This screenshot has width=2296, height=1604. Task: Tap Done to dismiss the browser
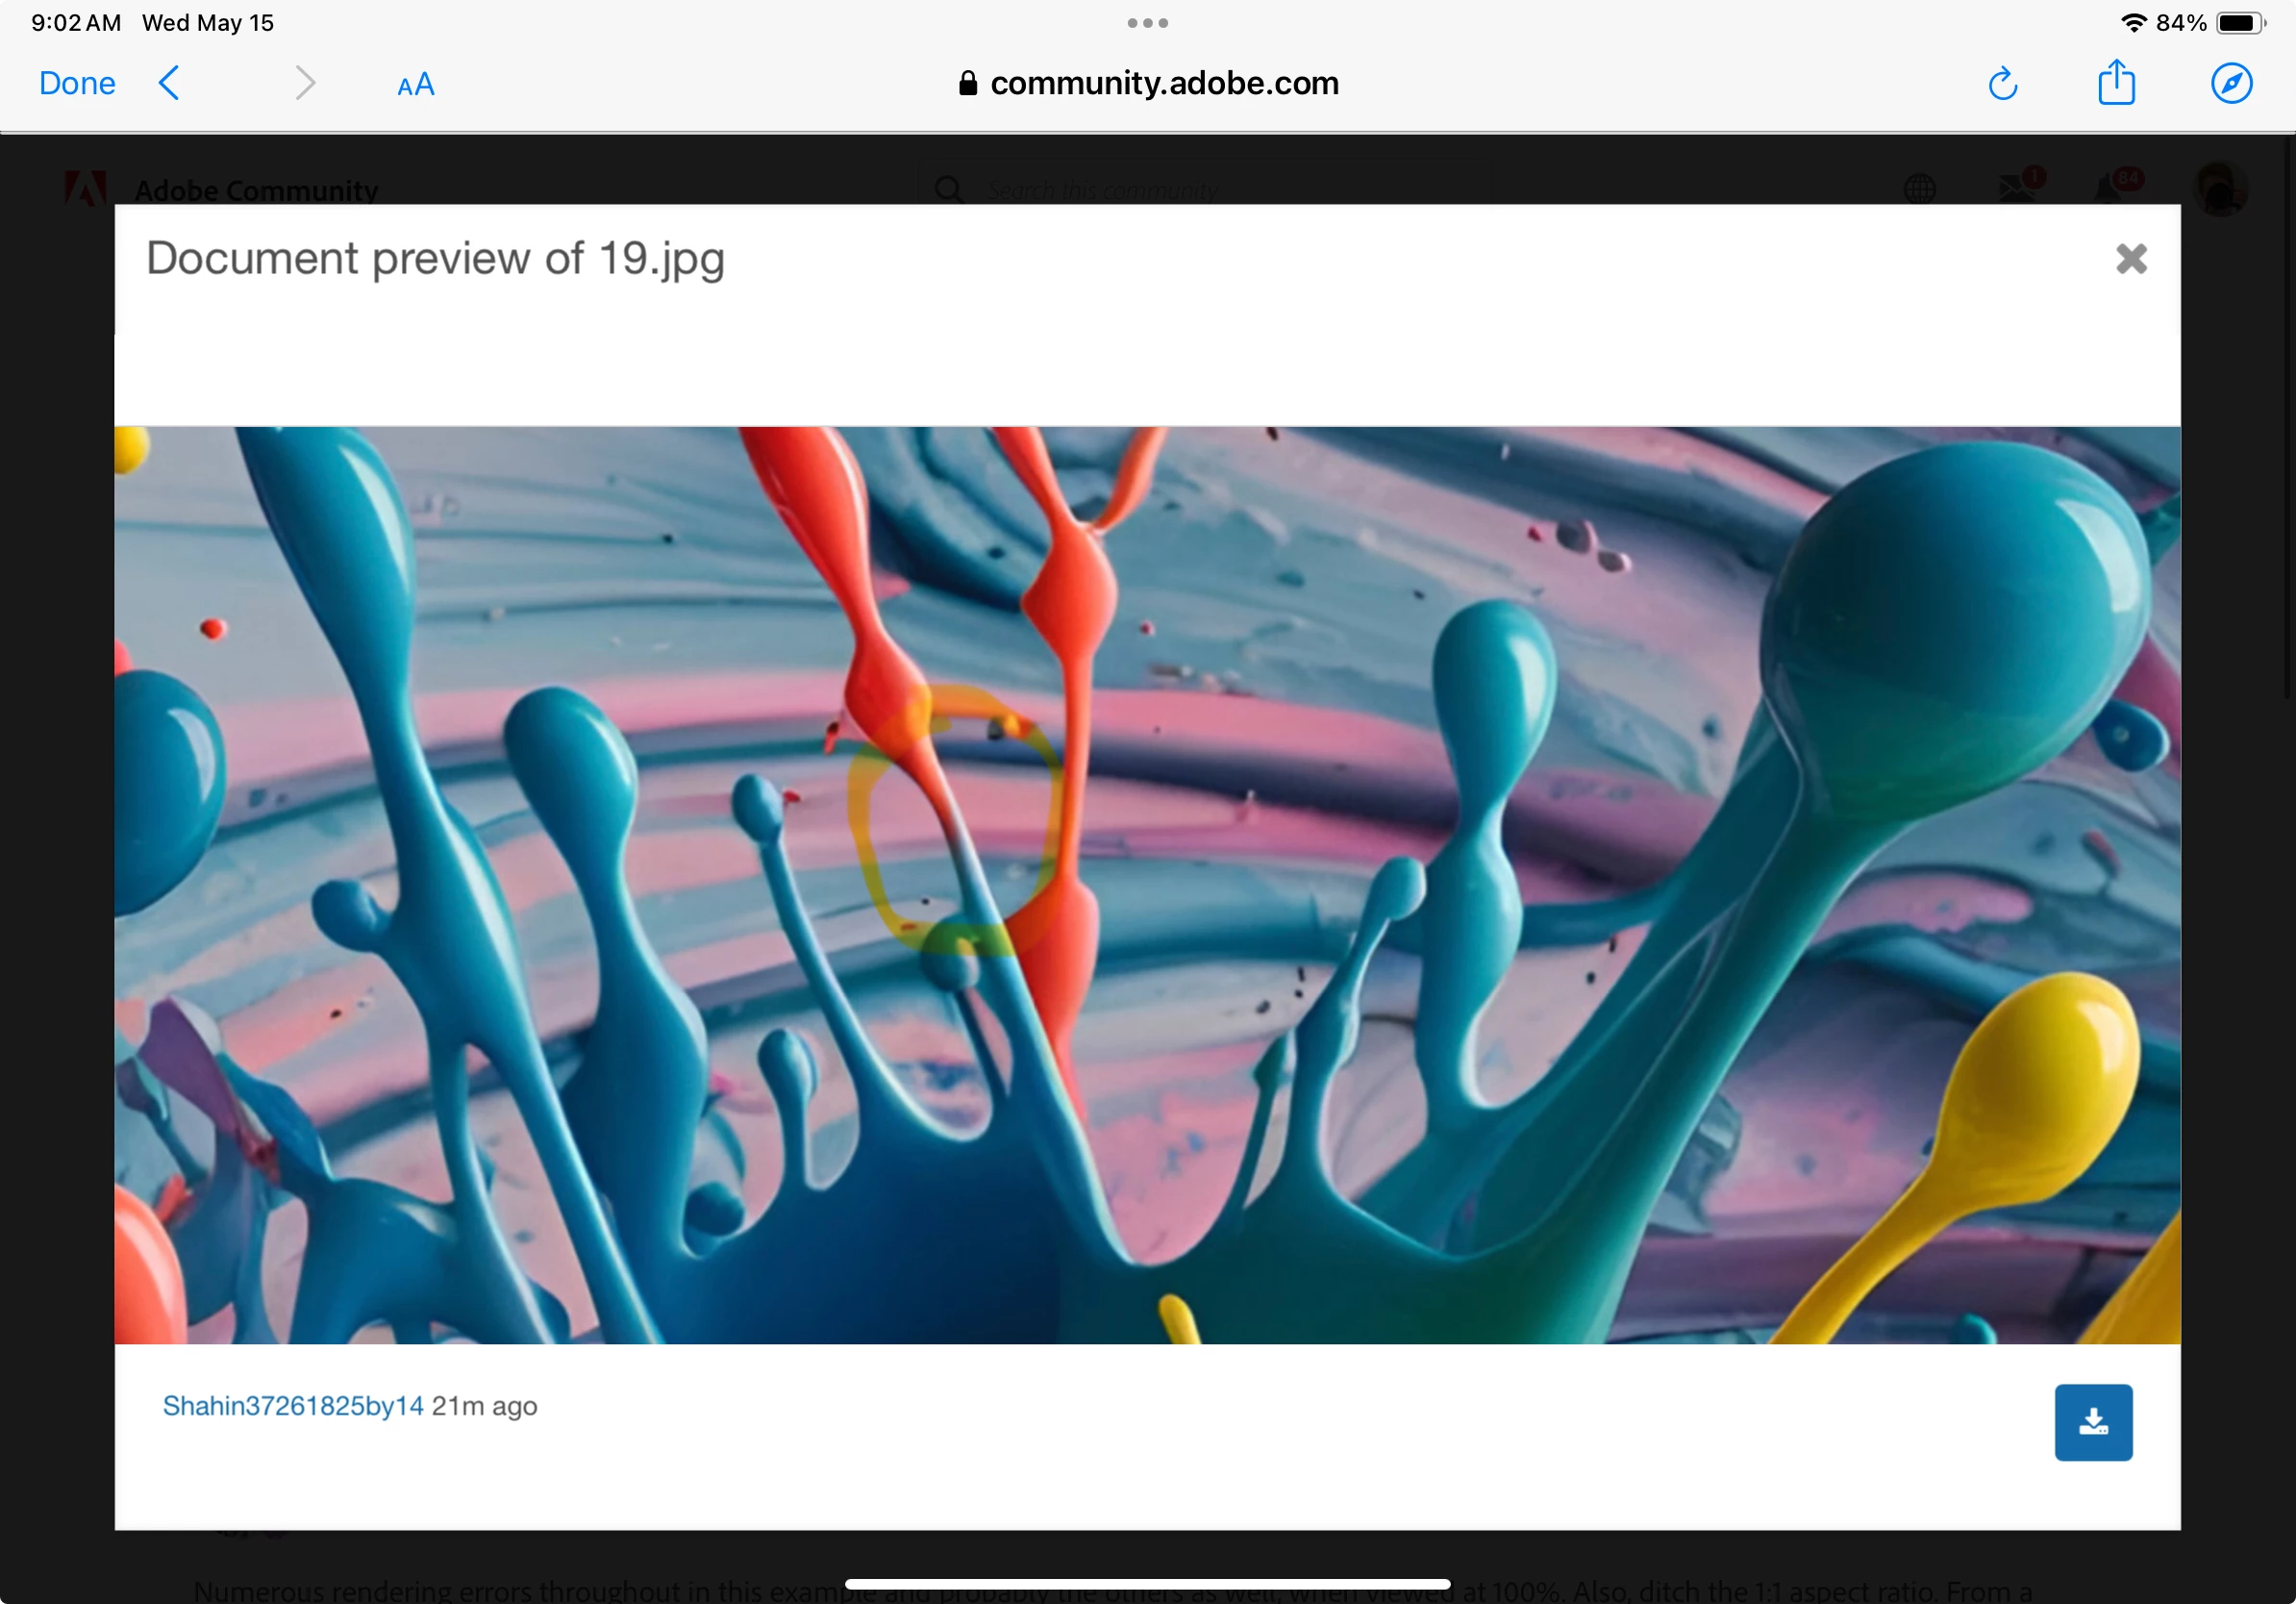tap(77, 83)
